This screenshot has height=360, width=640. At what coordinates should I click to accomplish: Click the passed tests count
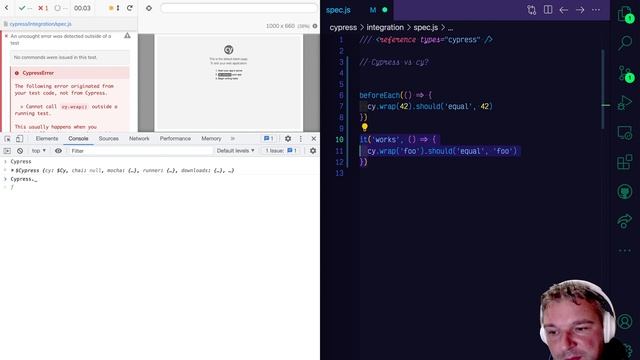[25, 8]
